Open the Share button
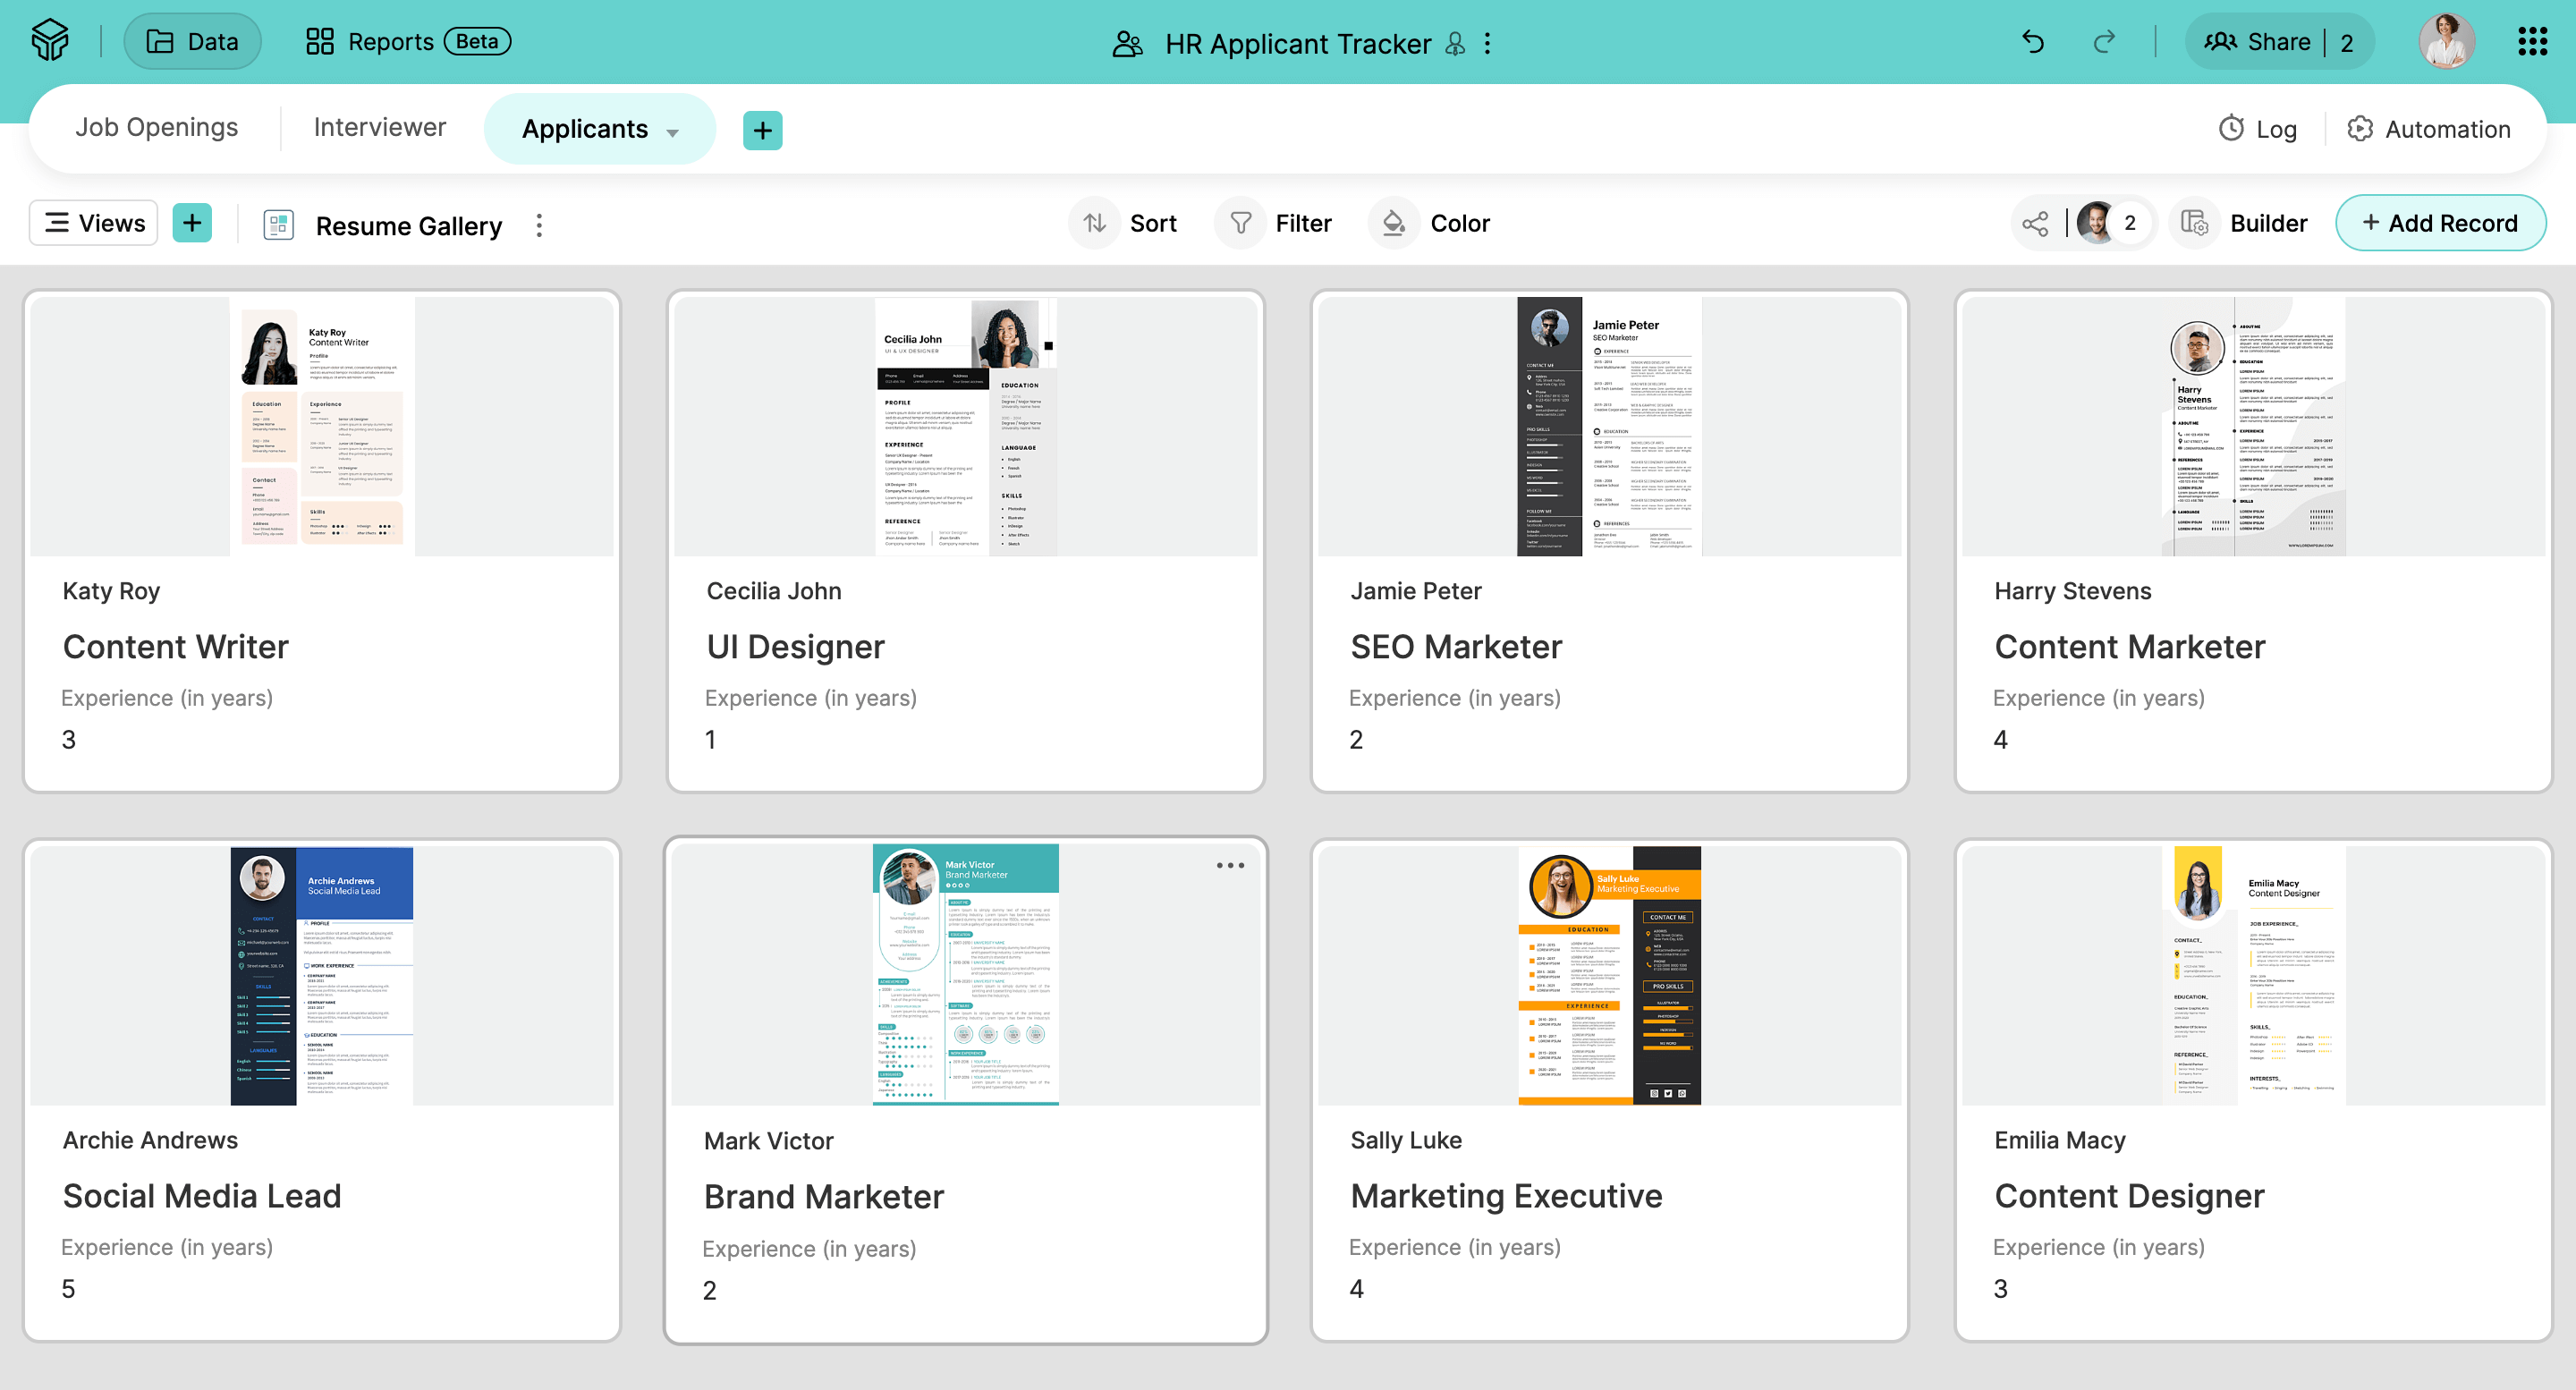Viewport: 2576px width, 1390px height. [2278, 42]
